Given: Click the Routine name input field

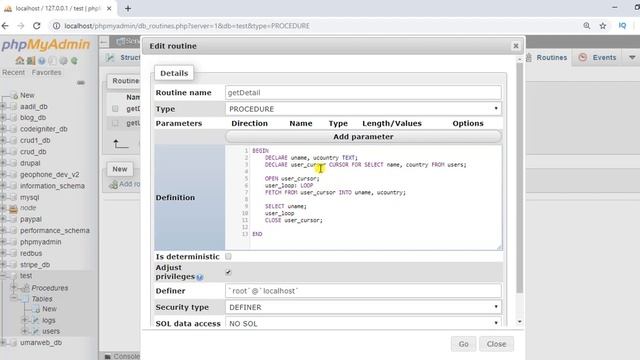Looking at the screenshot, I should pos(363,93).
